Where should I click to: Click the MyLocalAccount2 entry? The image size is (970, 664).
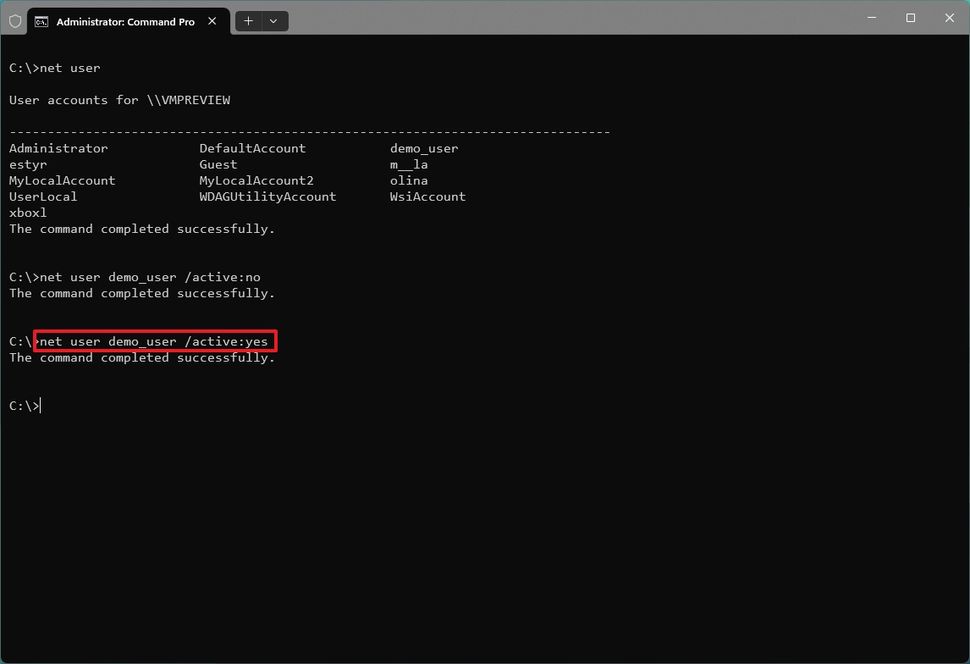tap(266, 180)
